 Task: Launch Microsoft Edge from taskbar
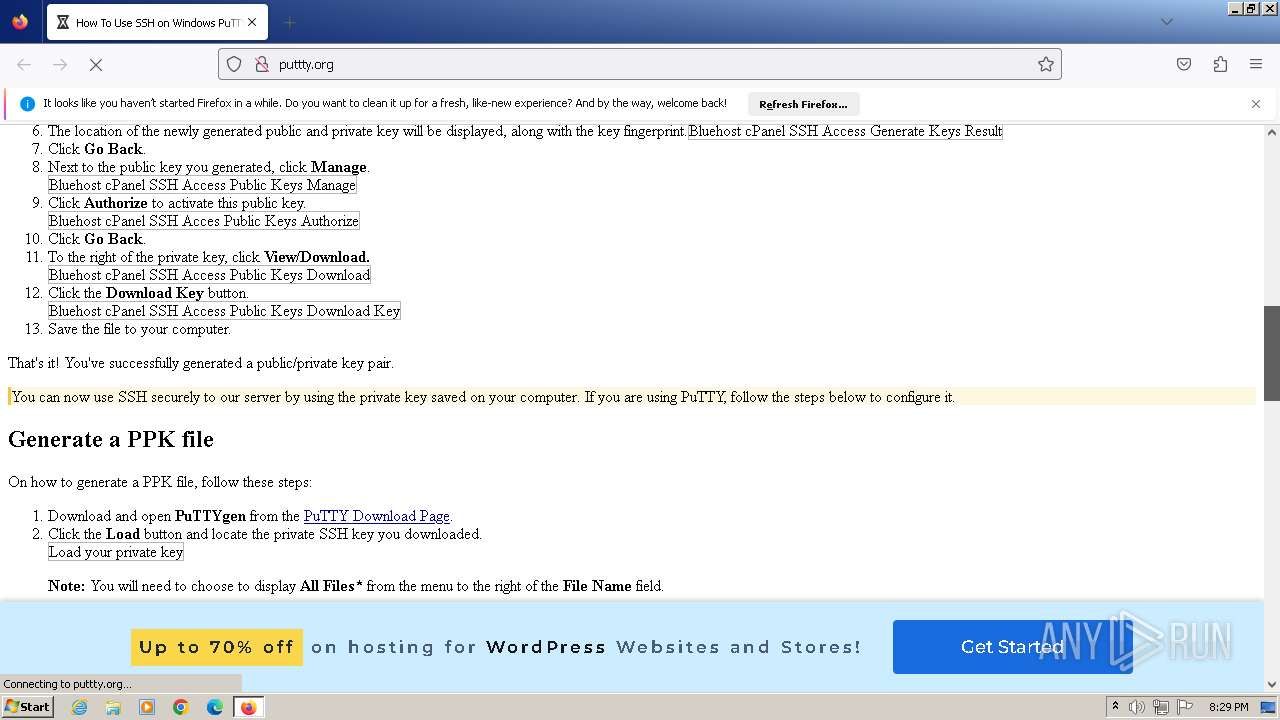coord(215,707)
